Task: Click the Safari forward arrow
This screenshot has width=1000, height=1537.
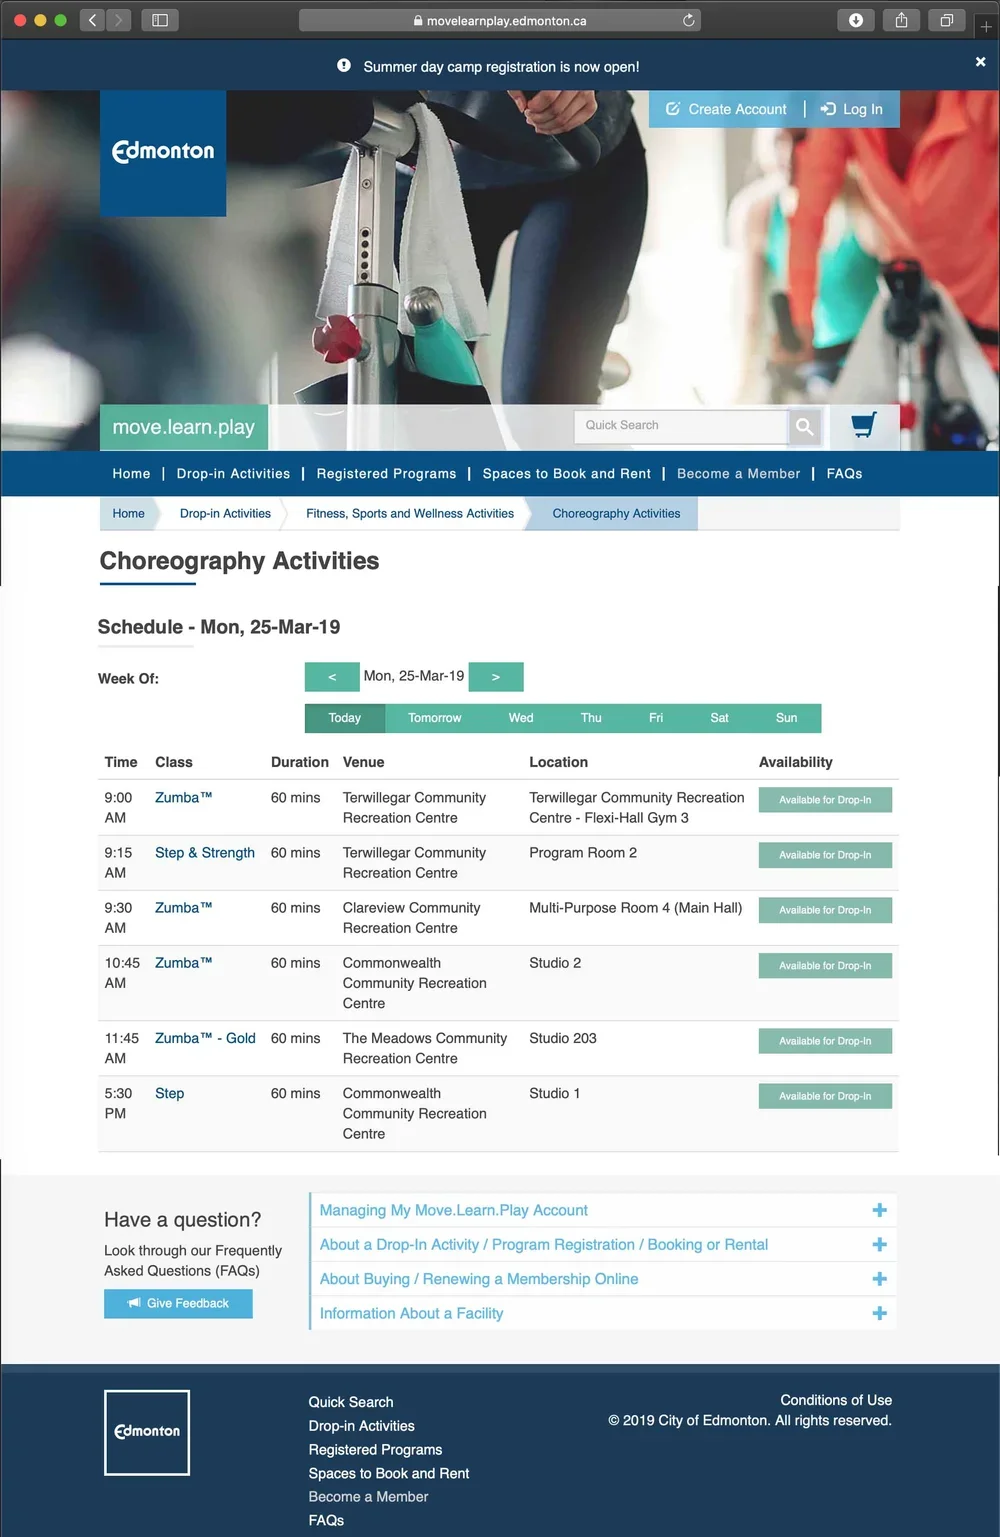Action: click(x=118, y=20)
